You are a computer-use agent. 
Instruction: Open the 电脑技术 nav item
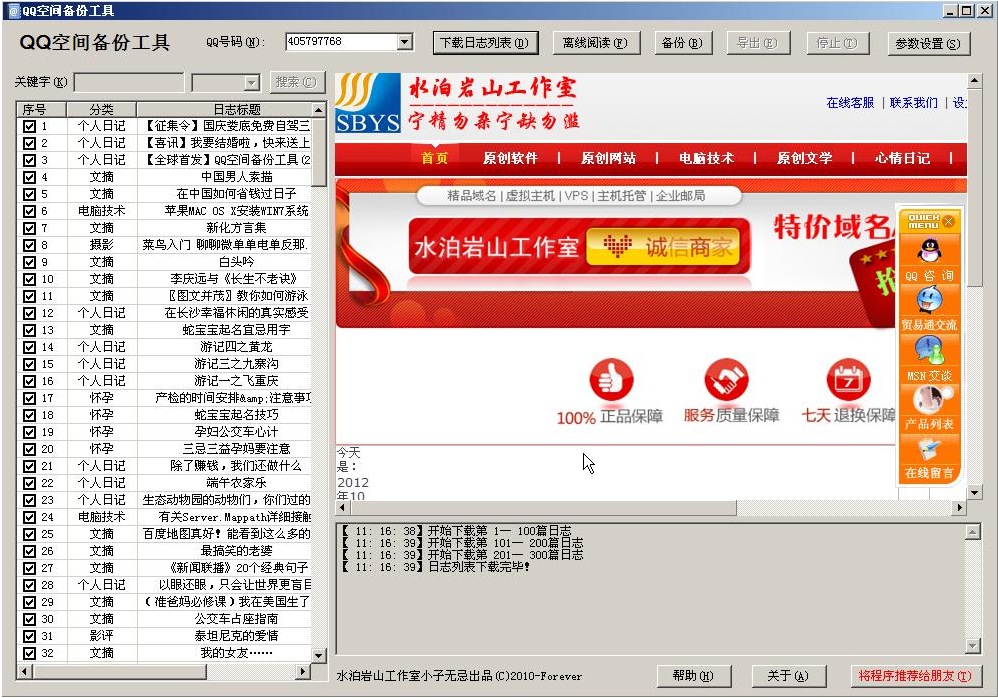(x=706, y=158)
